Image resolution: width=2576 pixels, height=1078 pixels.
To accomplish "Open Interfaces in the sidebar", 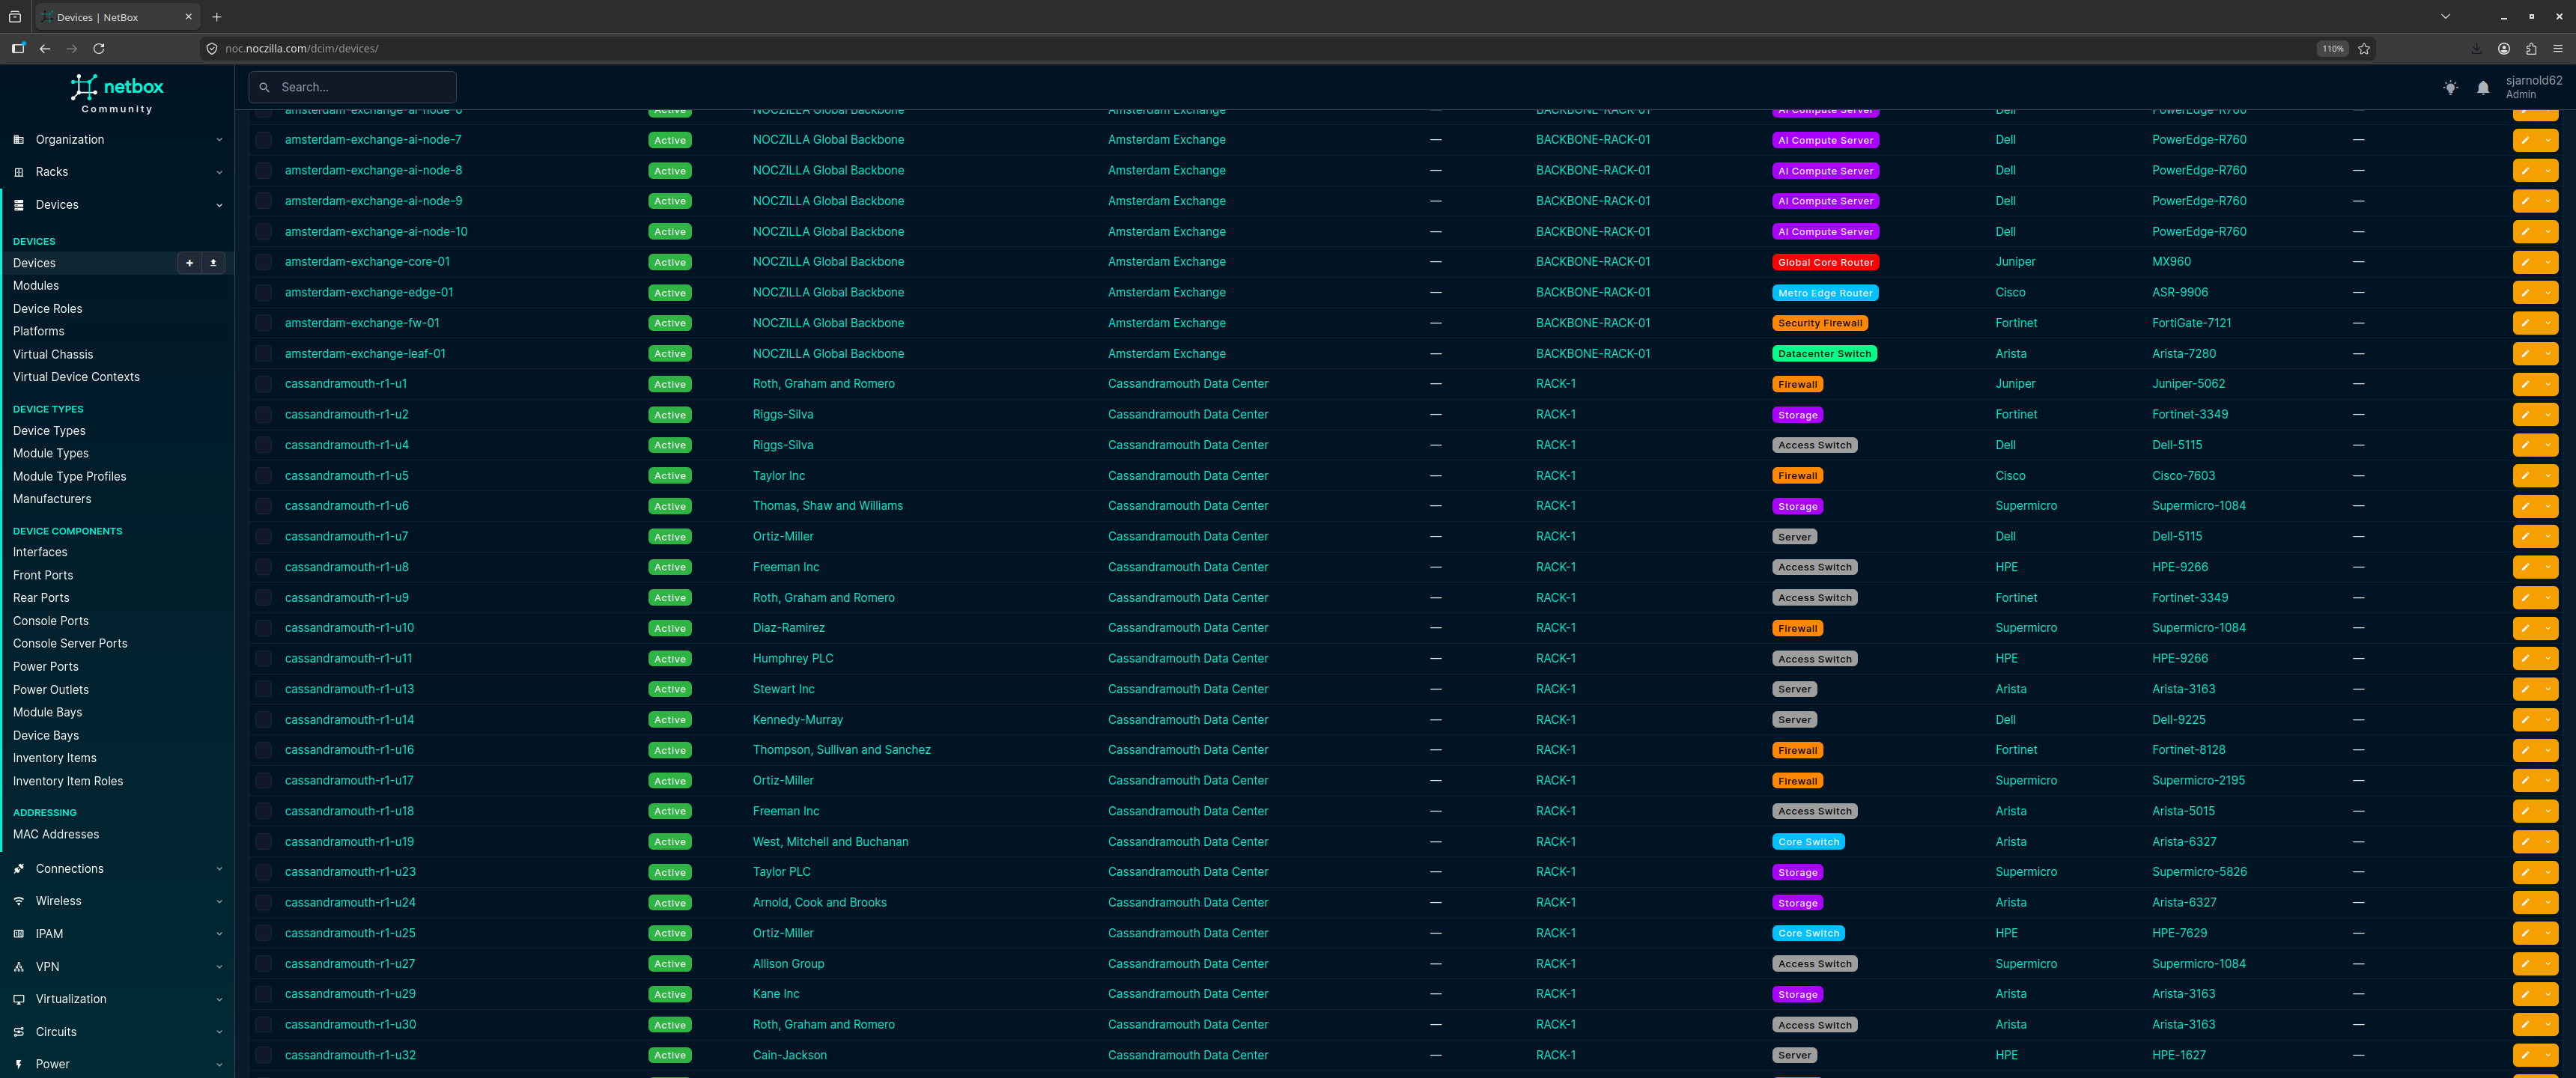I will click(40, 552).
